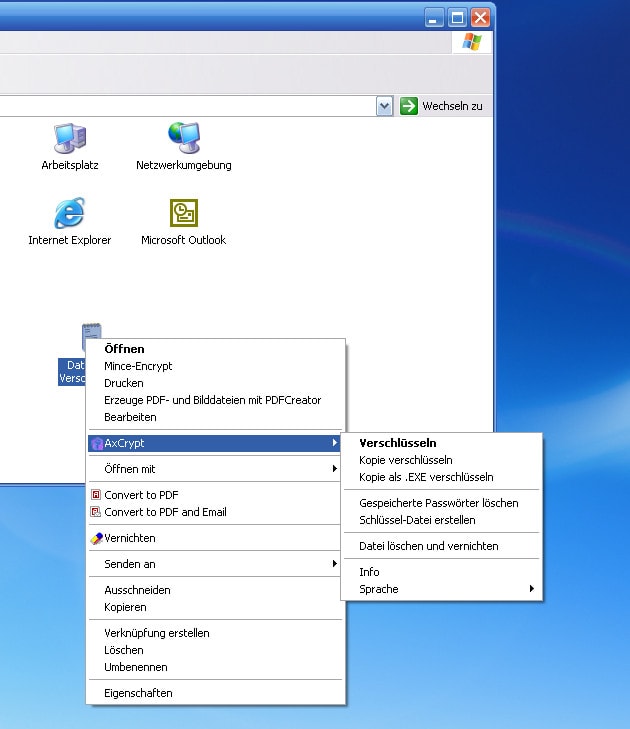Close the explorer window
The image size is (630, 729).
click(x=480, y=18)
